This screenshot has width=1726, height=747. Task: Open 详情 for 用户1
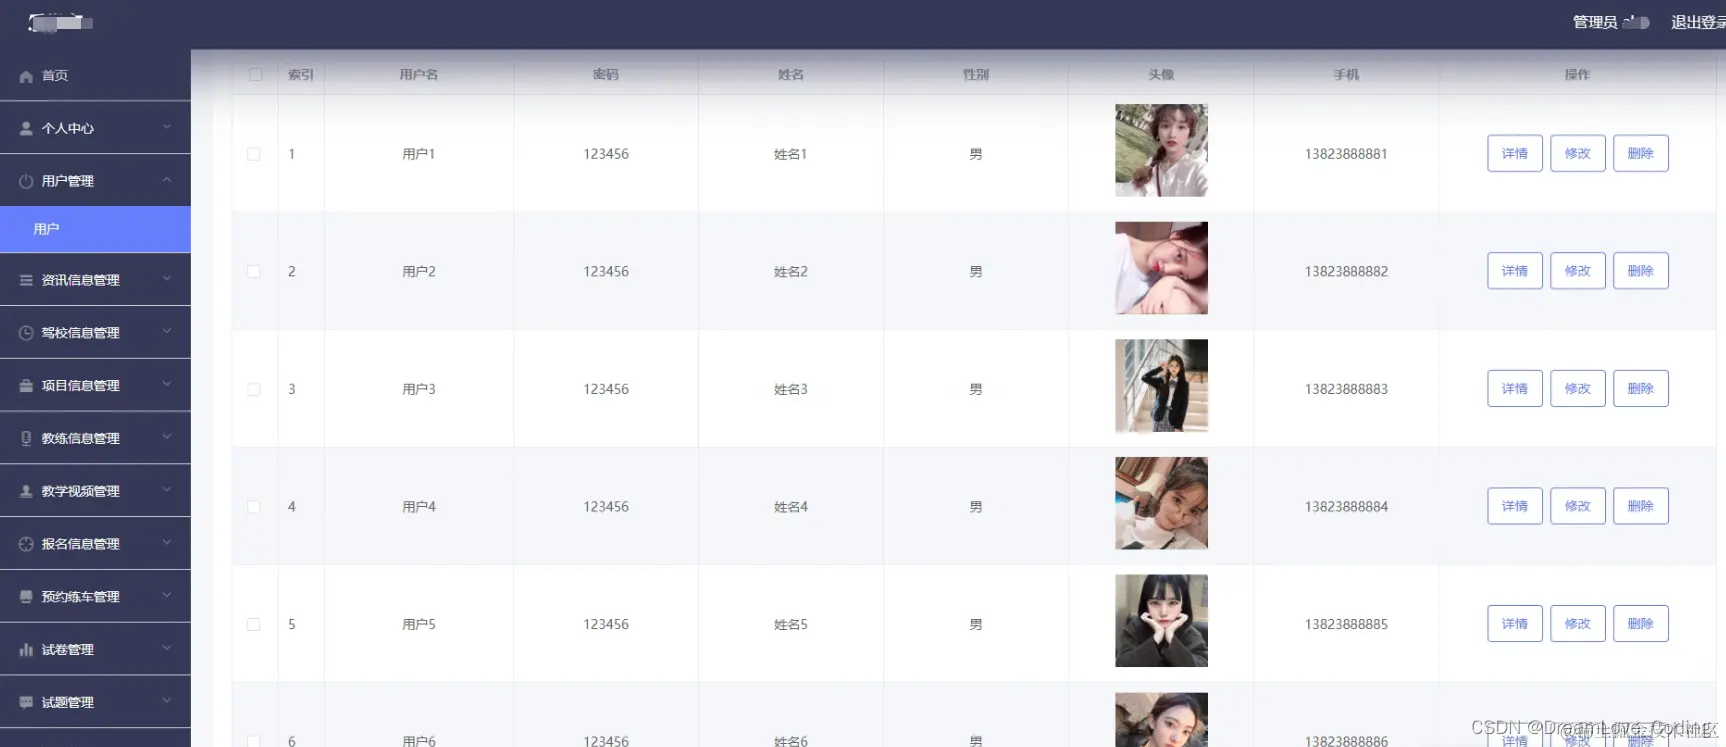[1515, 153]
